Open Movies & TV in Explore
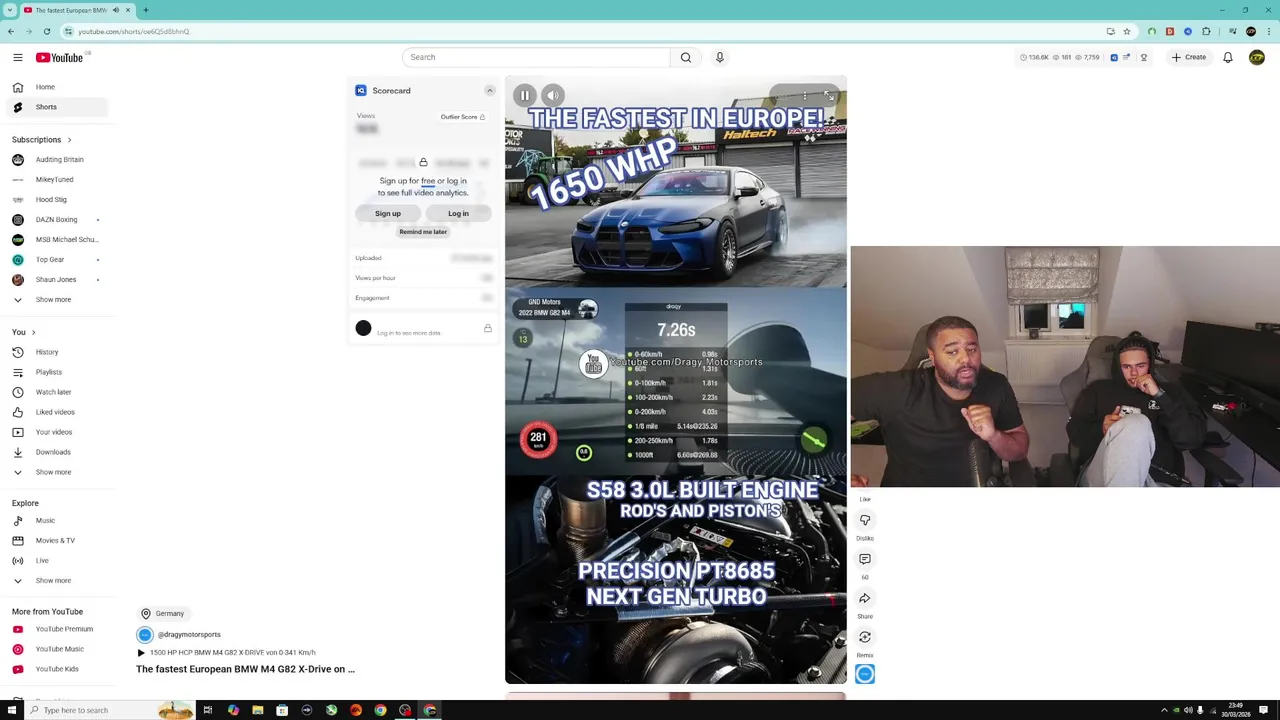The width and height of the screenshot is (1280, 720). (x=56, y=540)
